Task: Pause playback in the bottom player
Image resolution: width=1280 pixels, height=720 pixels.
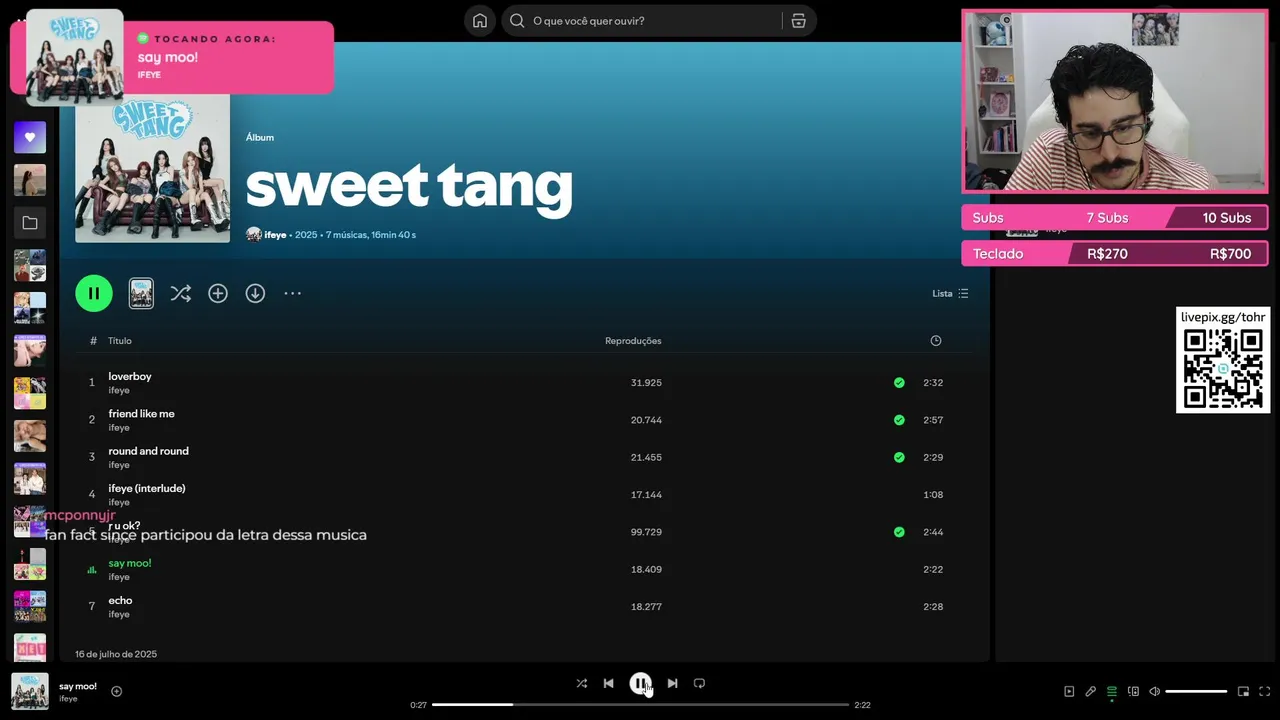Action: point(640,683)
